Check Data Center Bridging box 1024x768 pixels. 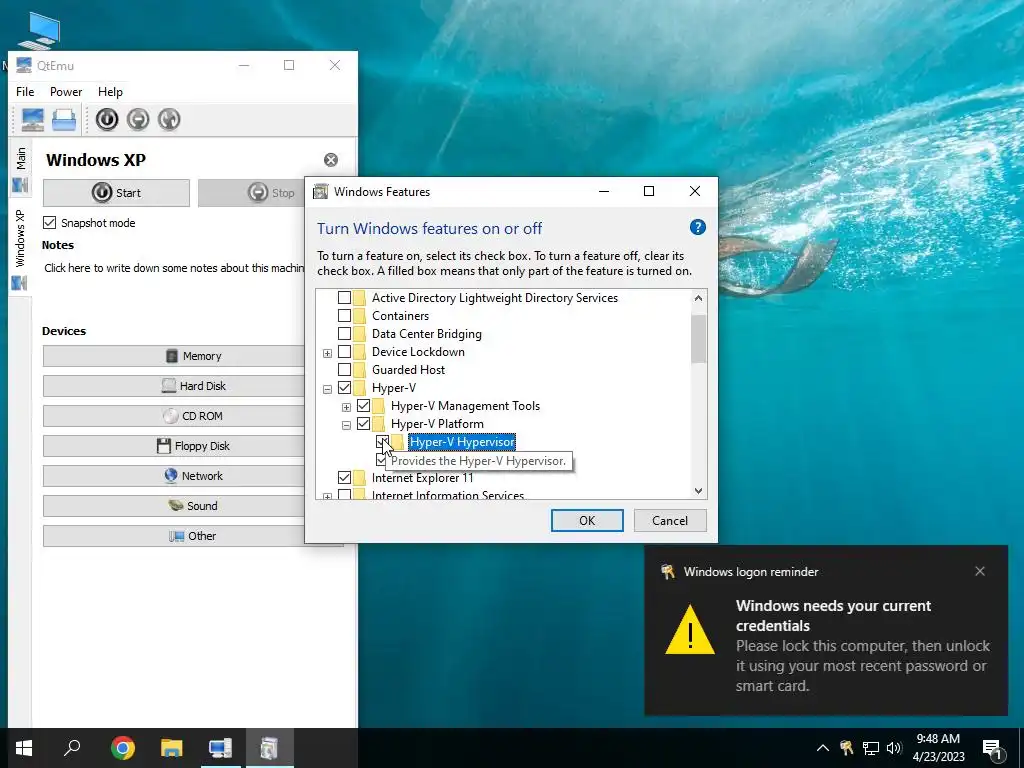(344, 334)
